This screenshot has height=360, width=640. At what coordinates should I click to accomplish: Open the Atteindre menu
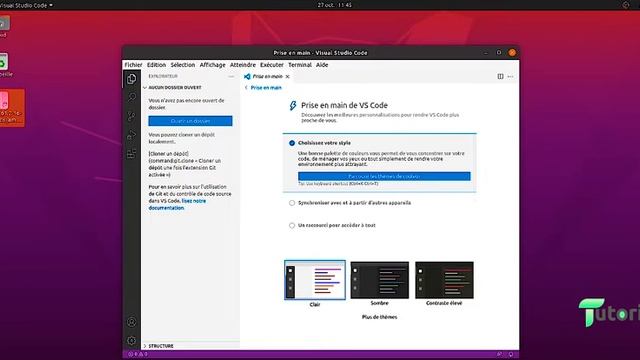[242, 65]
